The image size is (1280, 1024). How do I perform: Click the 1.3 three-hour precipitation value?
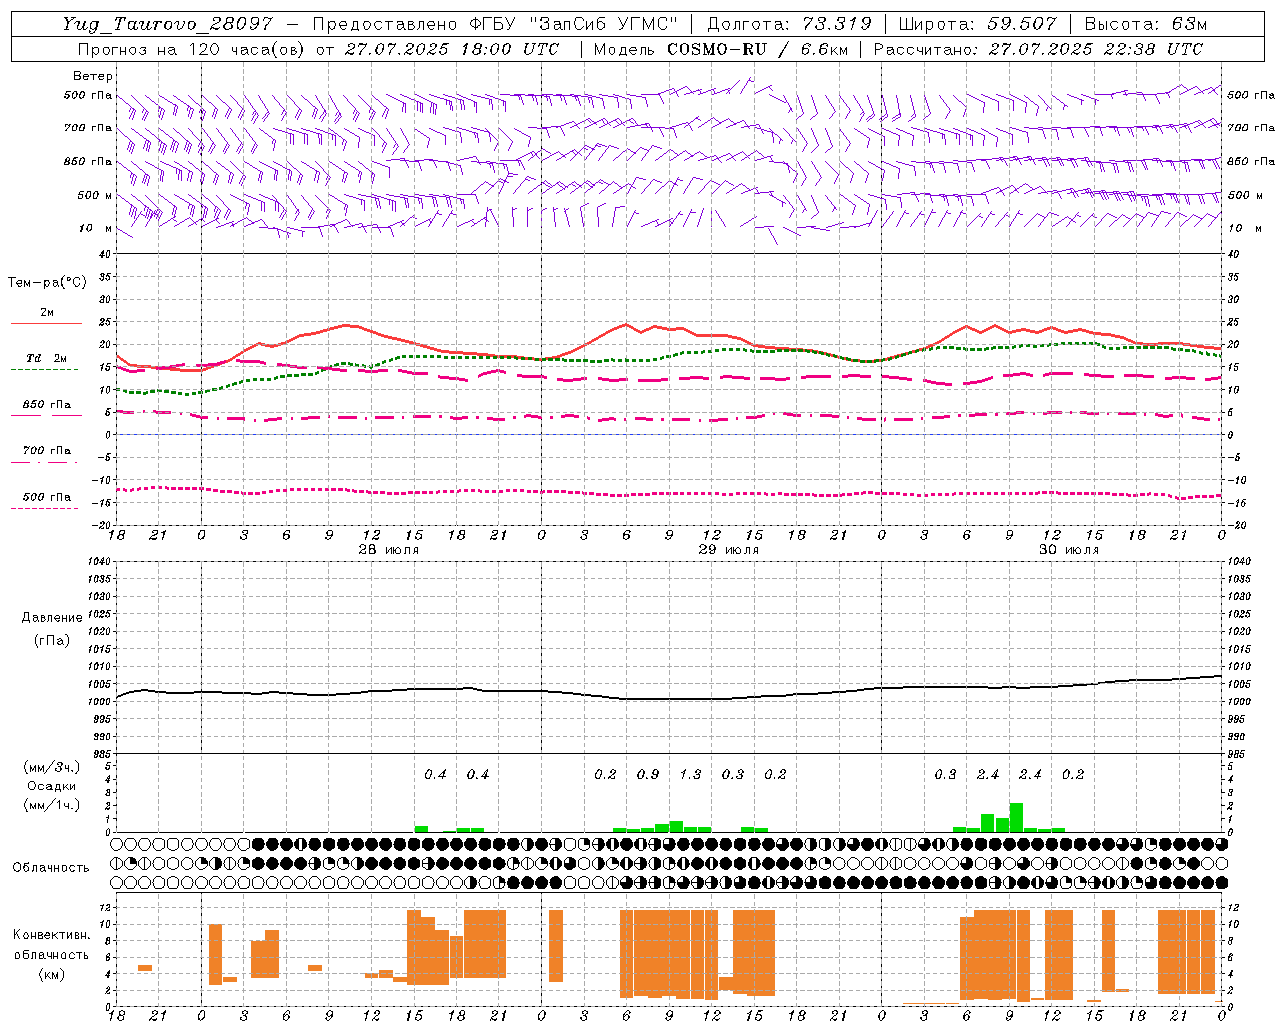pos(690,774)
